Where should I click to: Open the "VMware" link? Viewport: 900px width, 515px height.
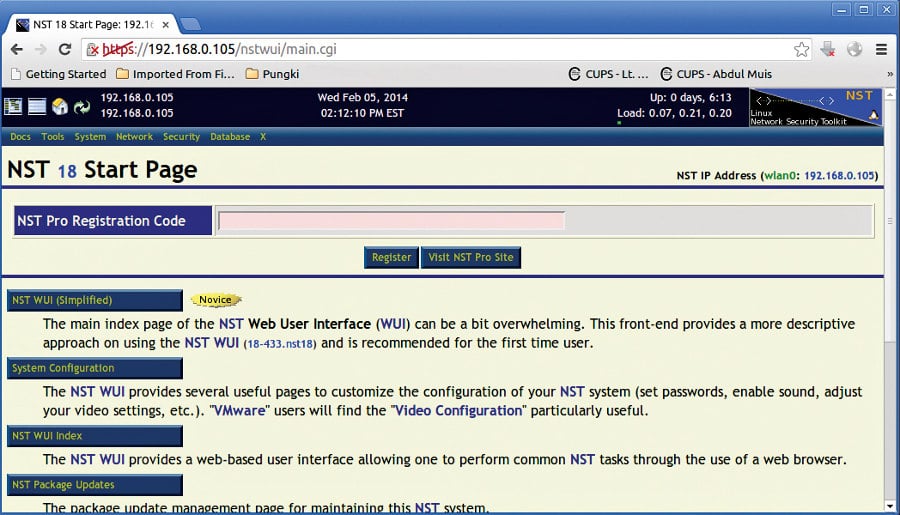pos(240,411)
